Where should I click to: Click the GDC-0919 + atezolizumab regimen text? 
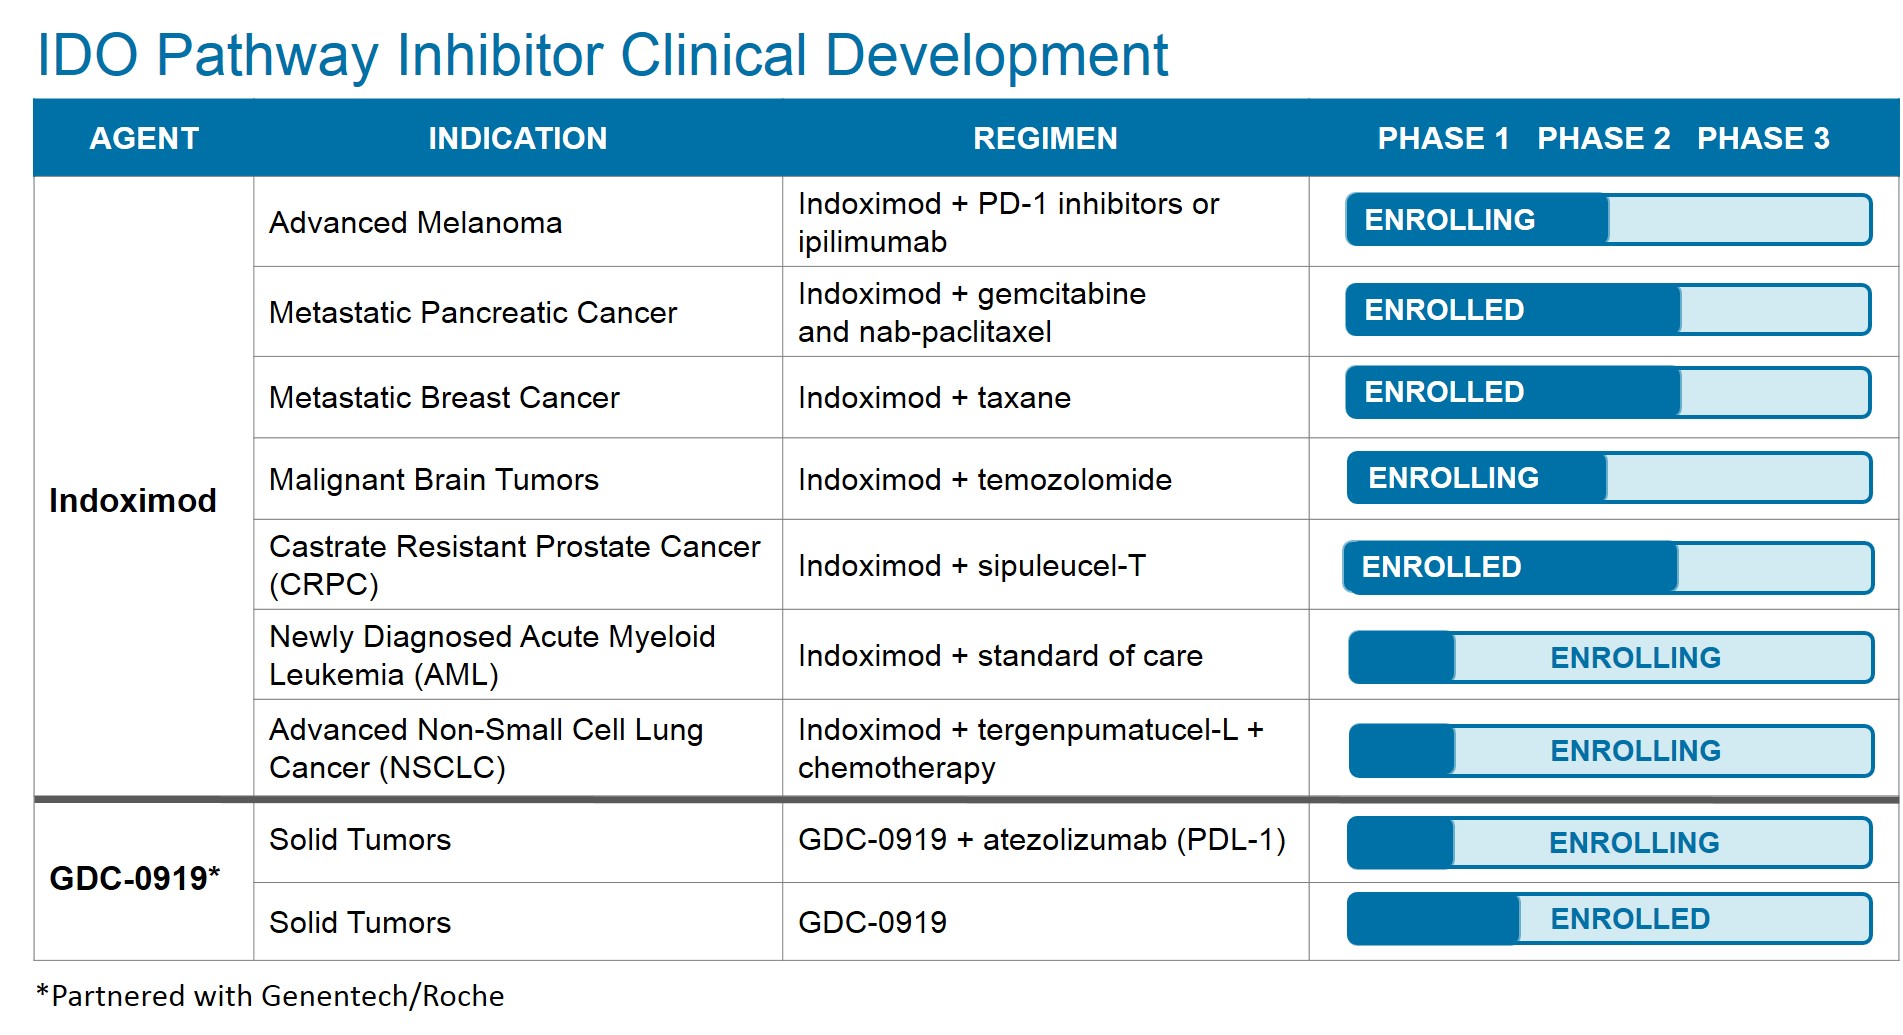(1041, 840)
